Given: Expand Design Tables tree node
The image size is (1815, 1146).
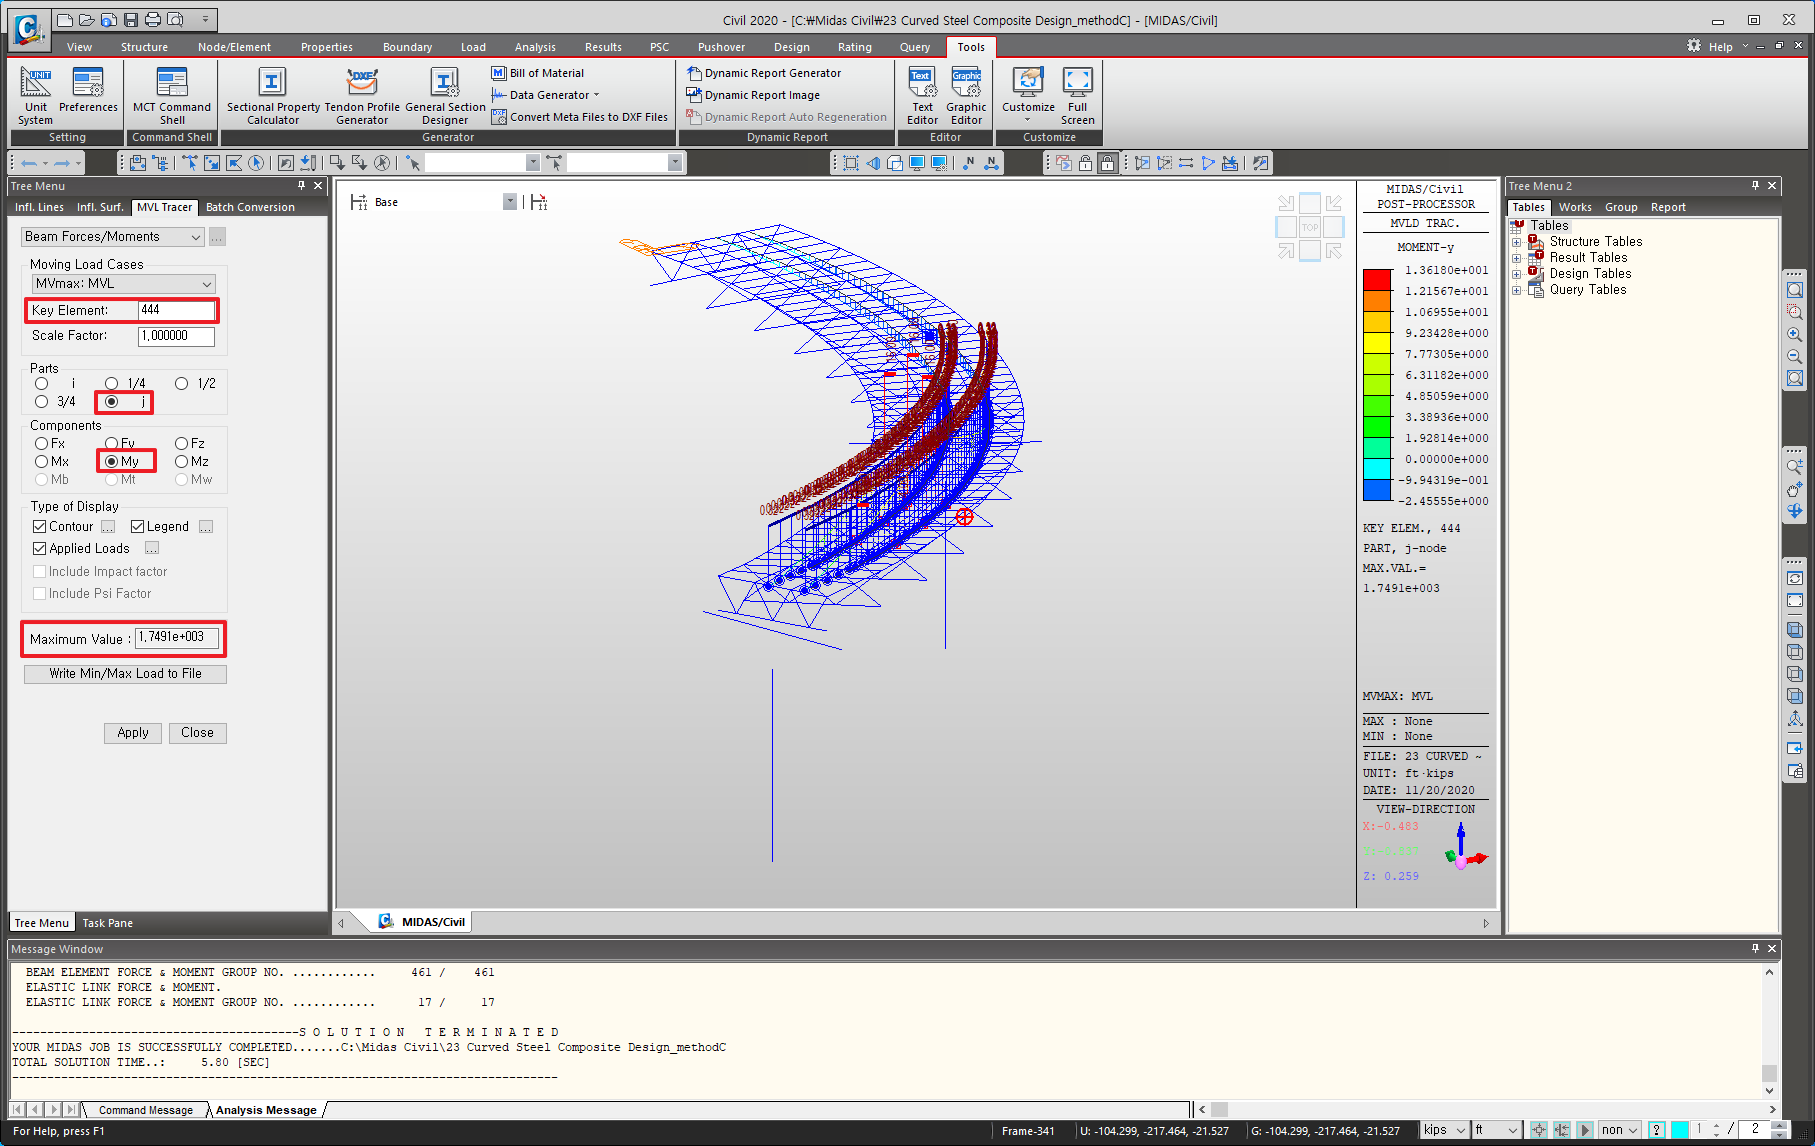Looking at the screenshot, I should 1516,274.
